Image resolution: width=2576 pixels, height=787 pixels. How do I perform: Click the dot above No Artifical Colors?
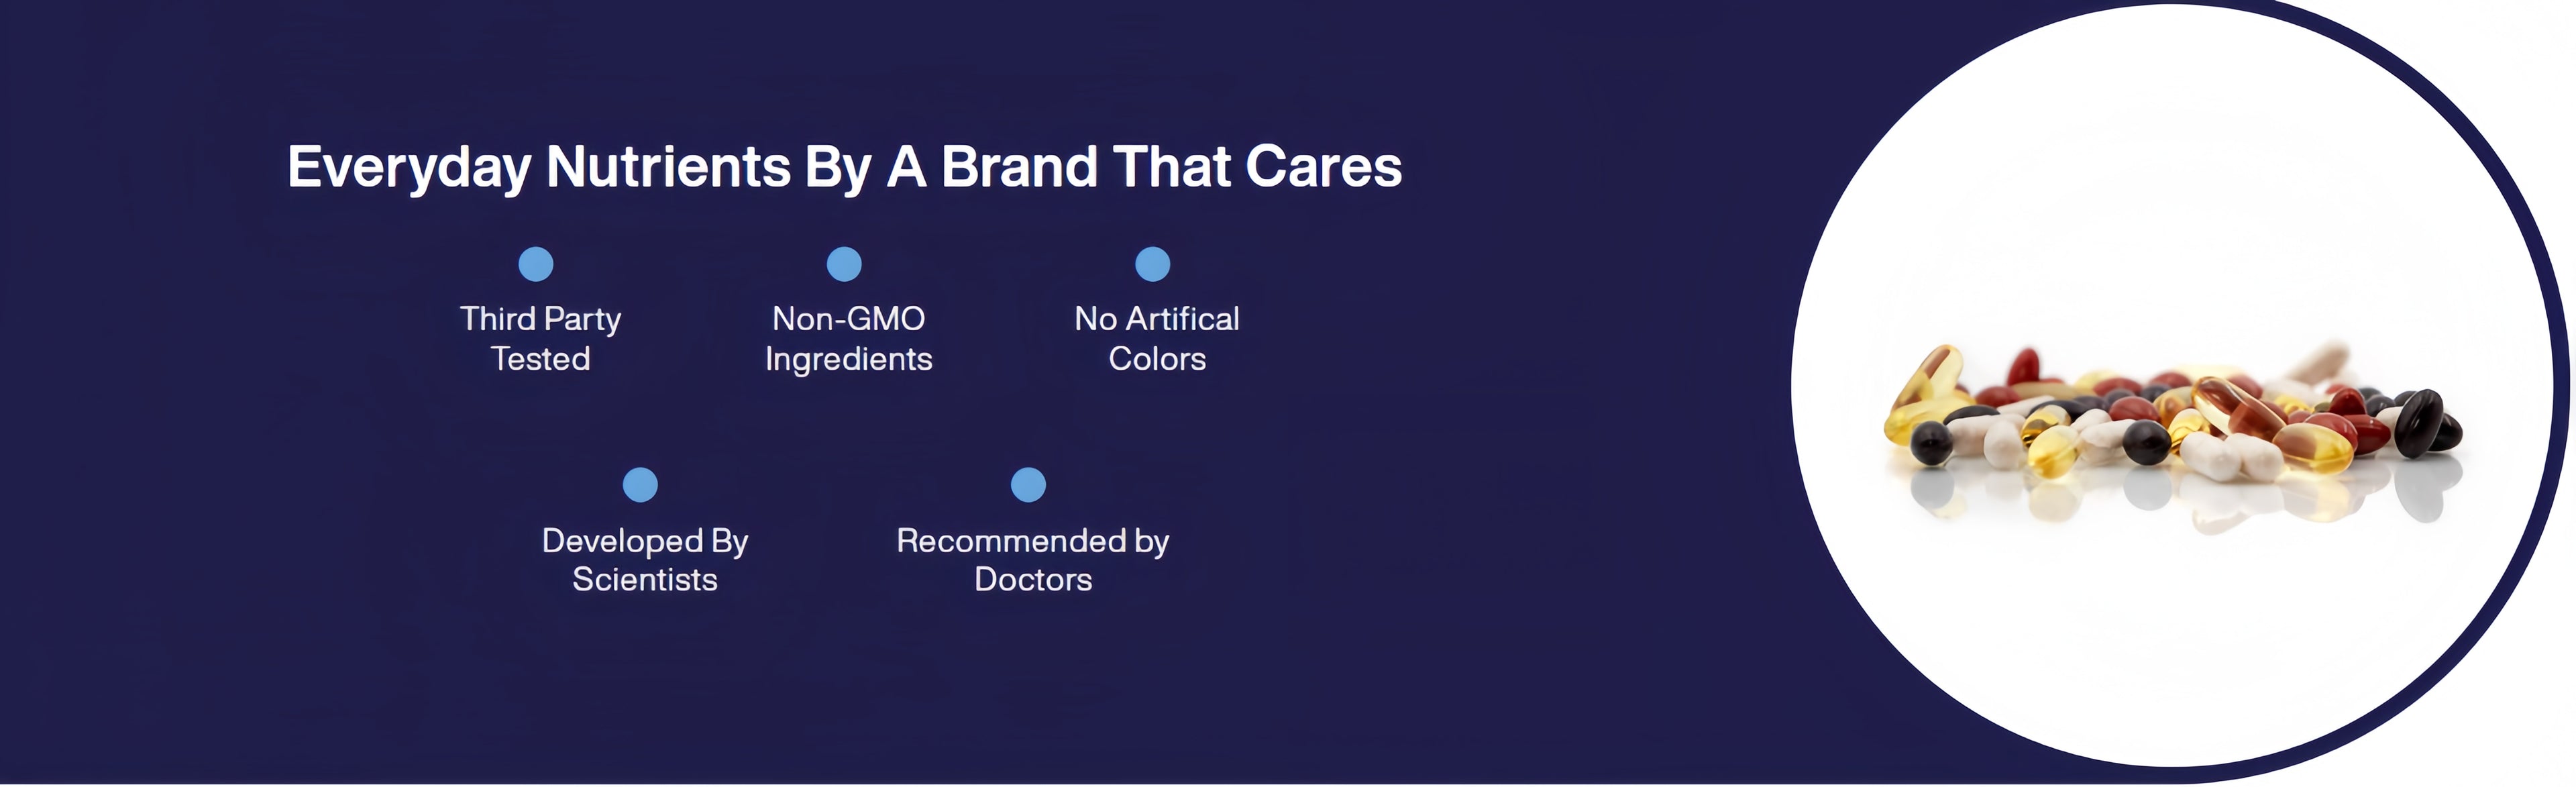tap(1152, 264)
